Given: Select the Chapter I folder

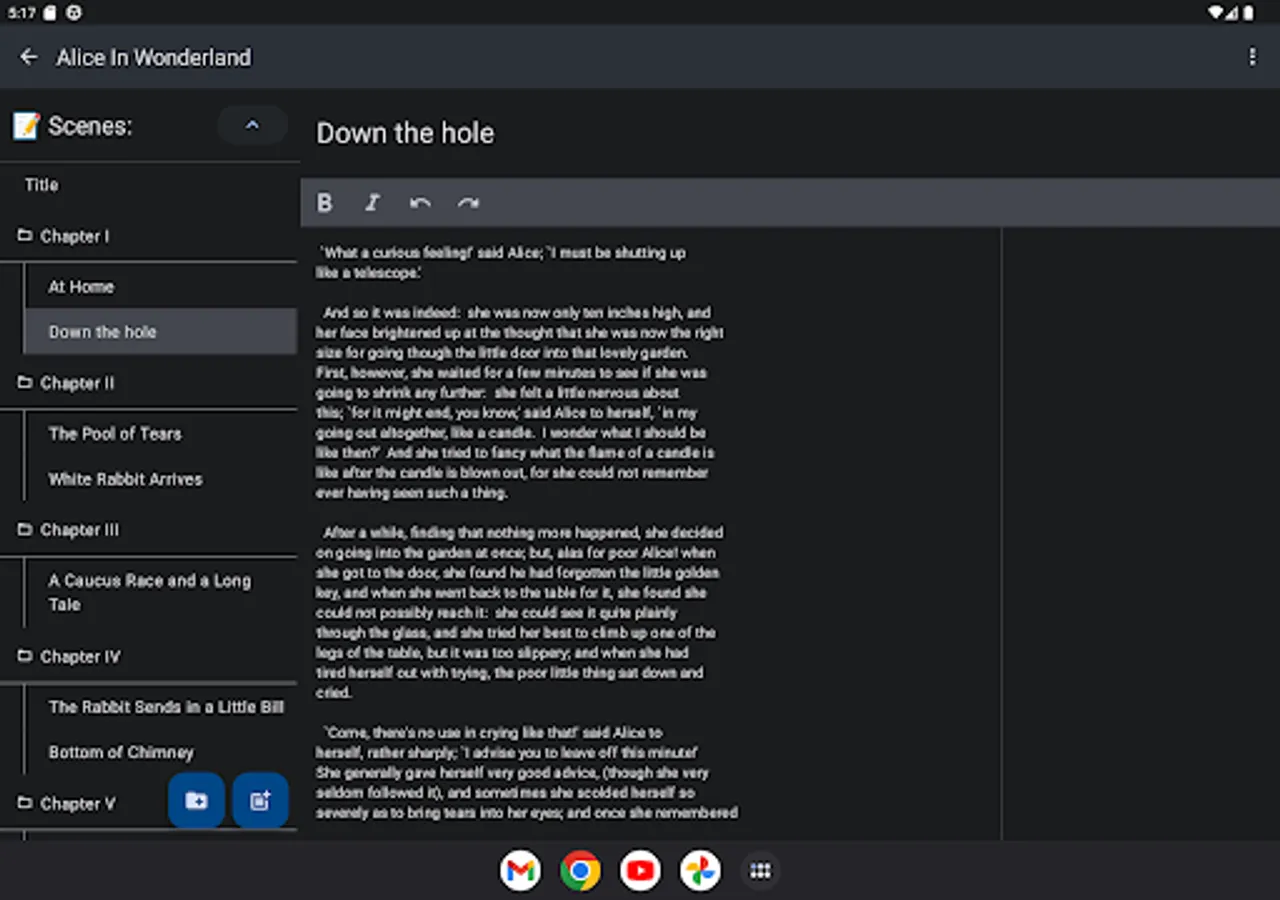Looking at the screenshot, I should [x=150, y=236].
